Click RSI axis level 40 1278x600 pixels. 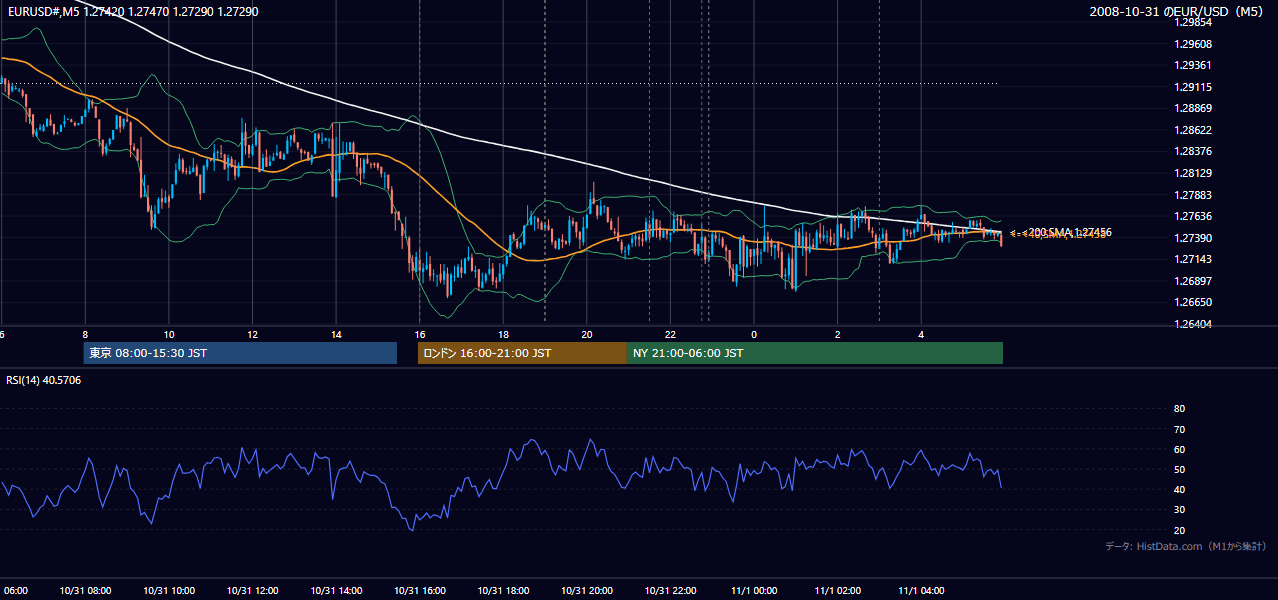pyautogui.click(x=1179, y=490)
